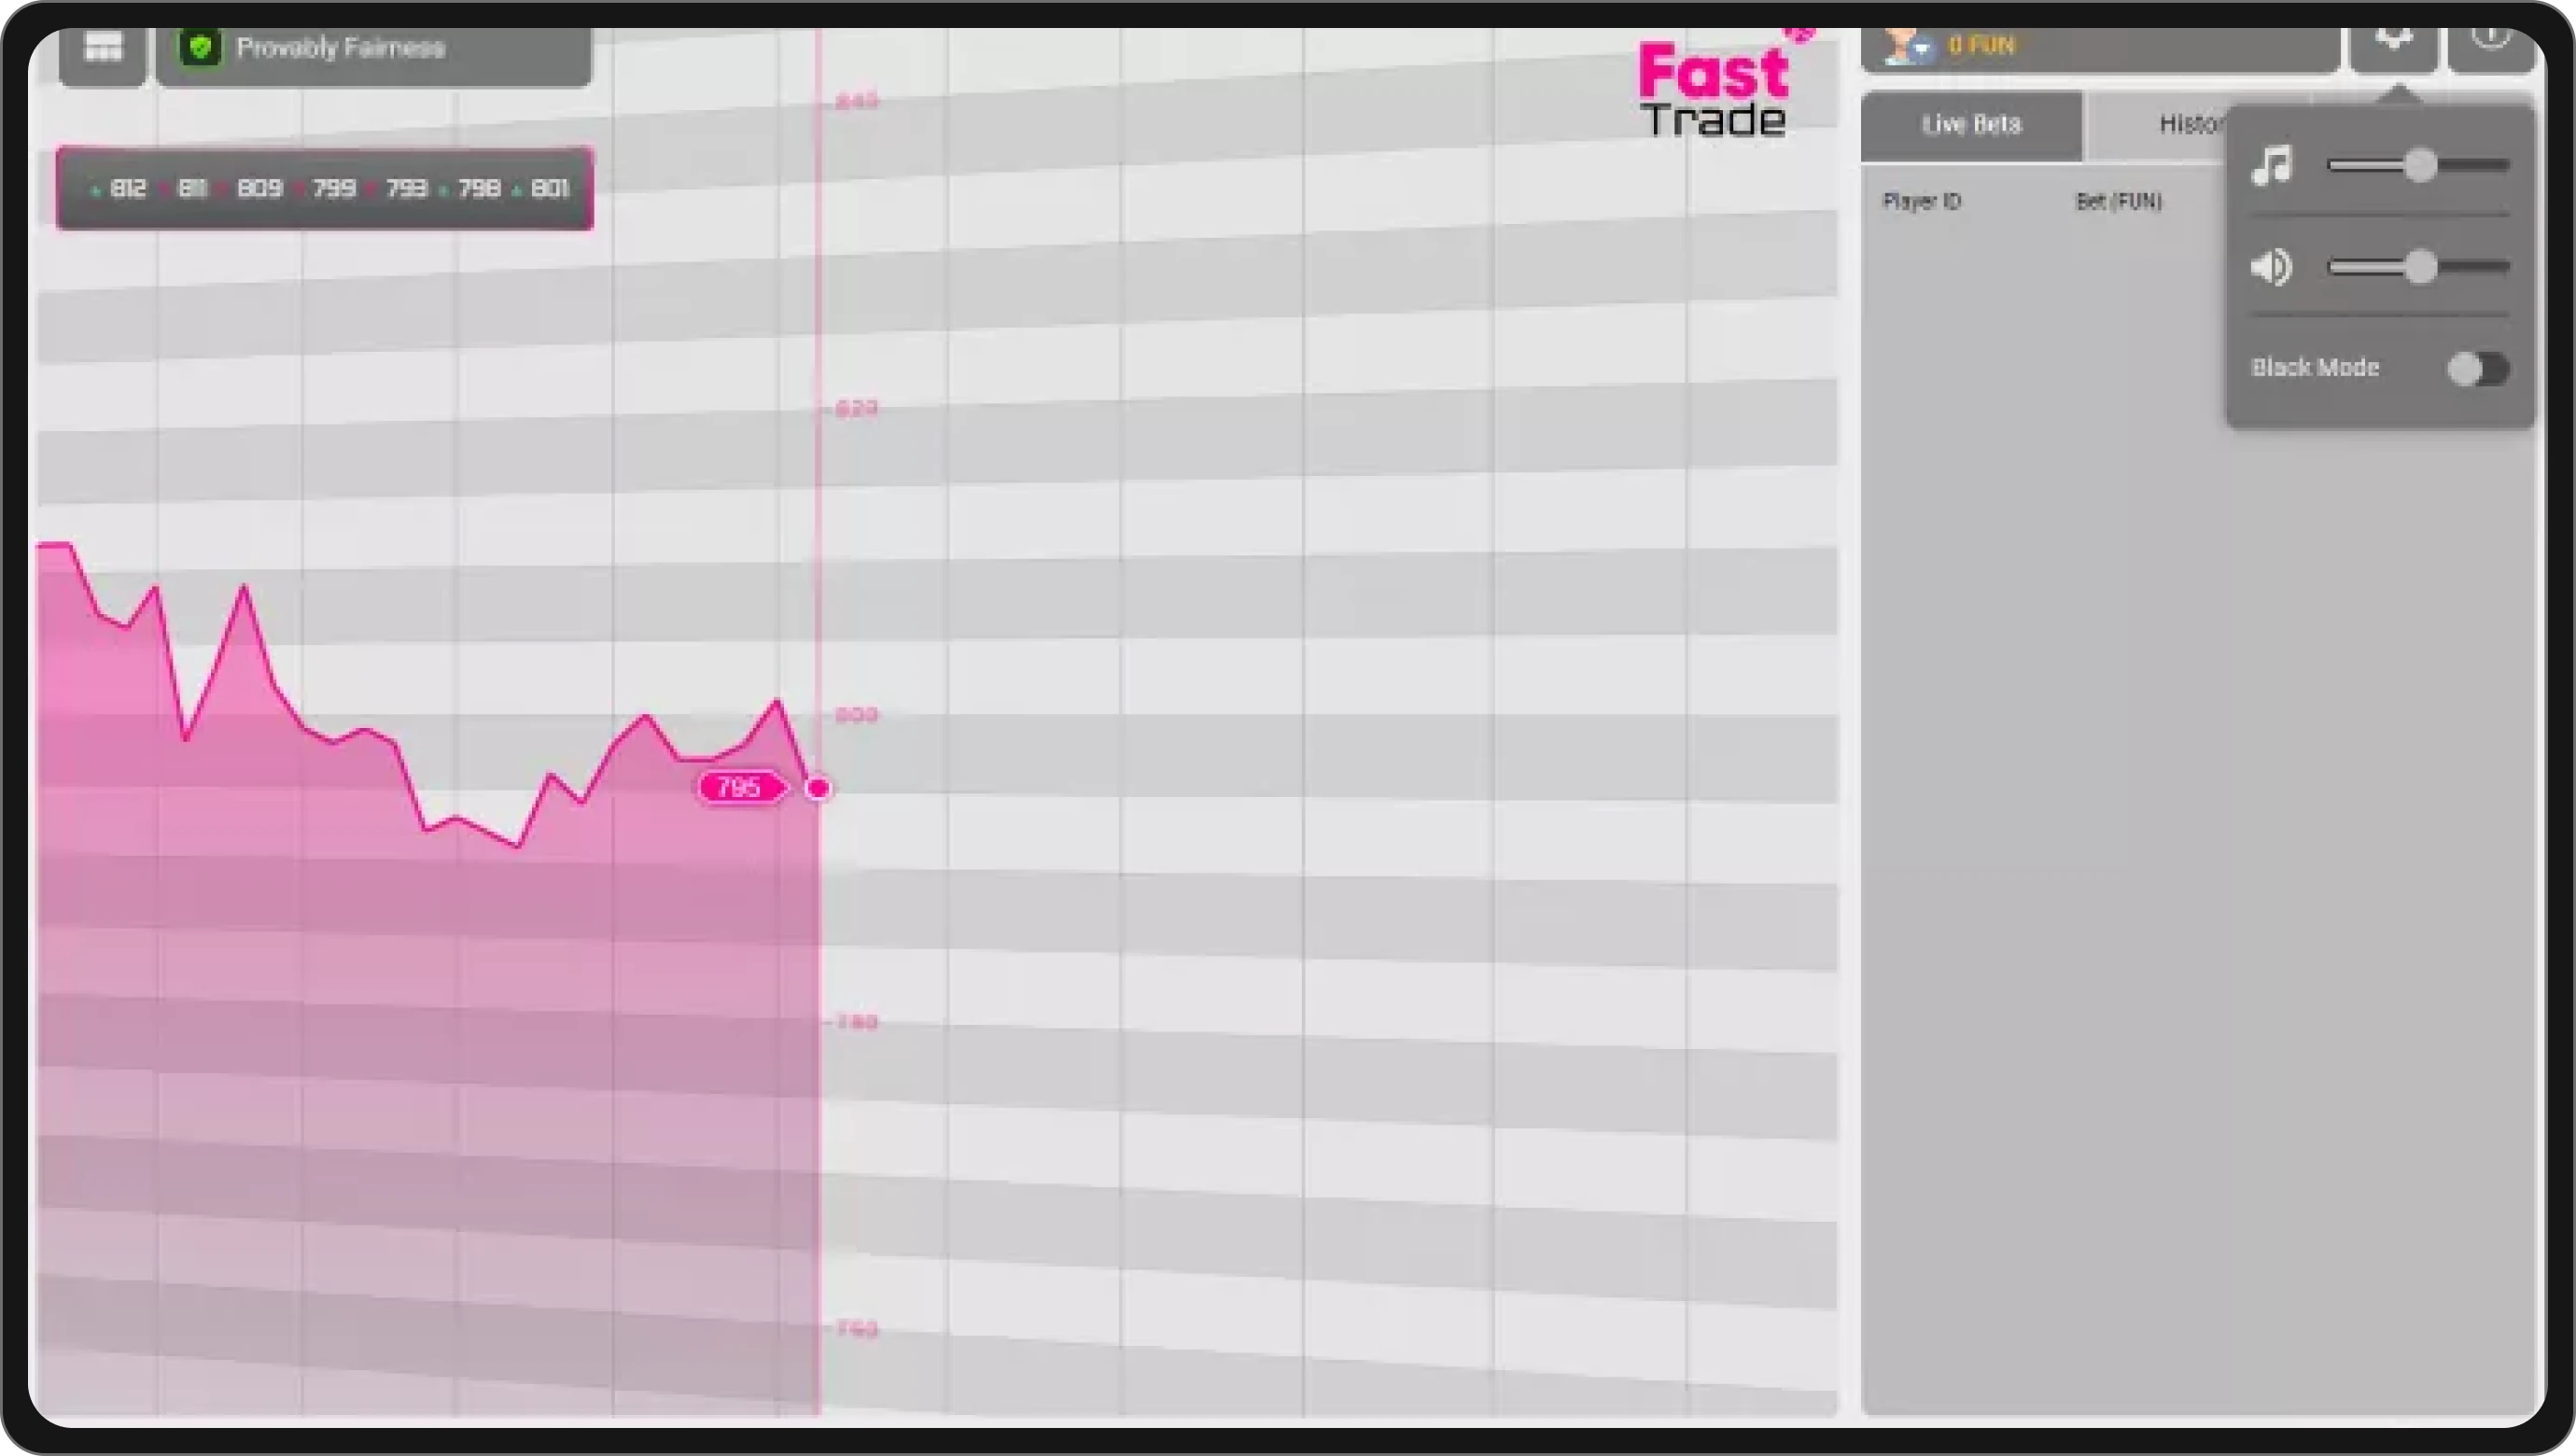Viewport: 2576px width, 1456px height.
Task: Enable Black Mode
Action: tap(2482, 369)
